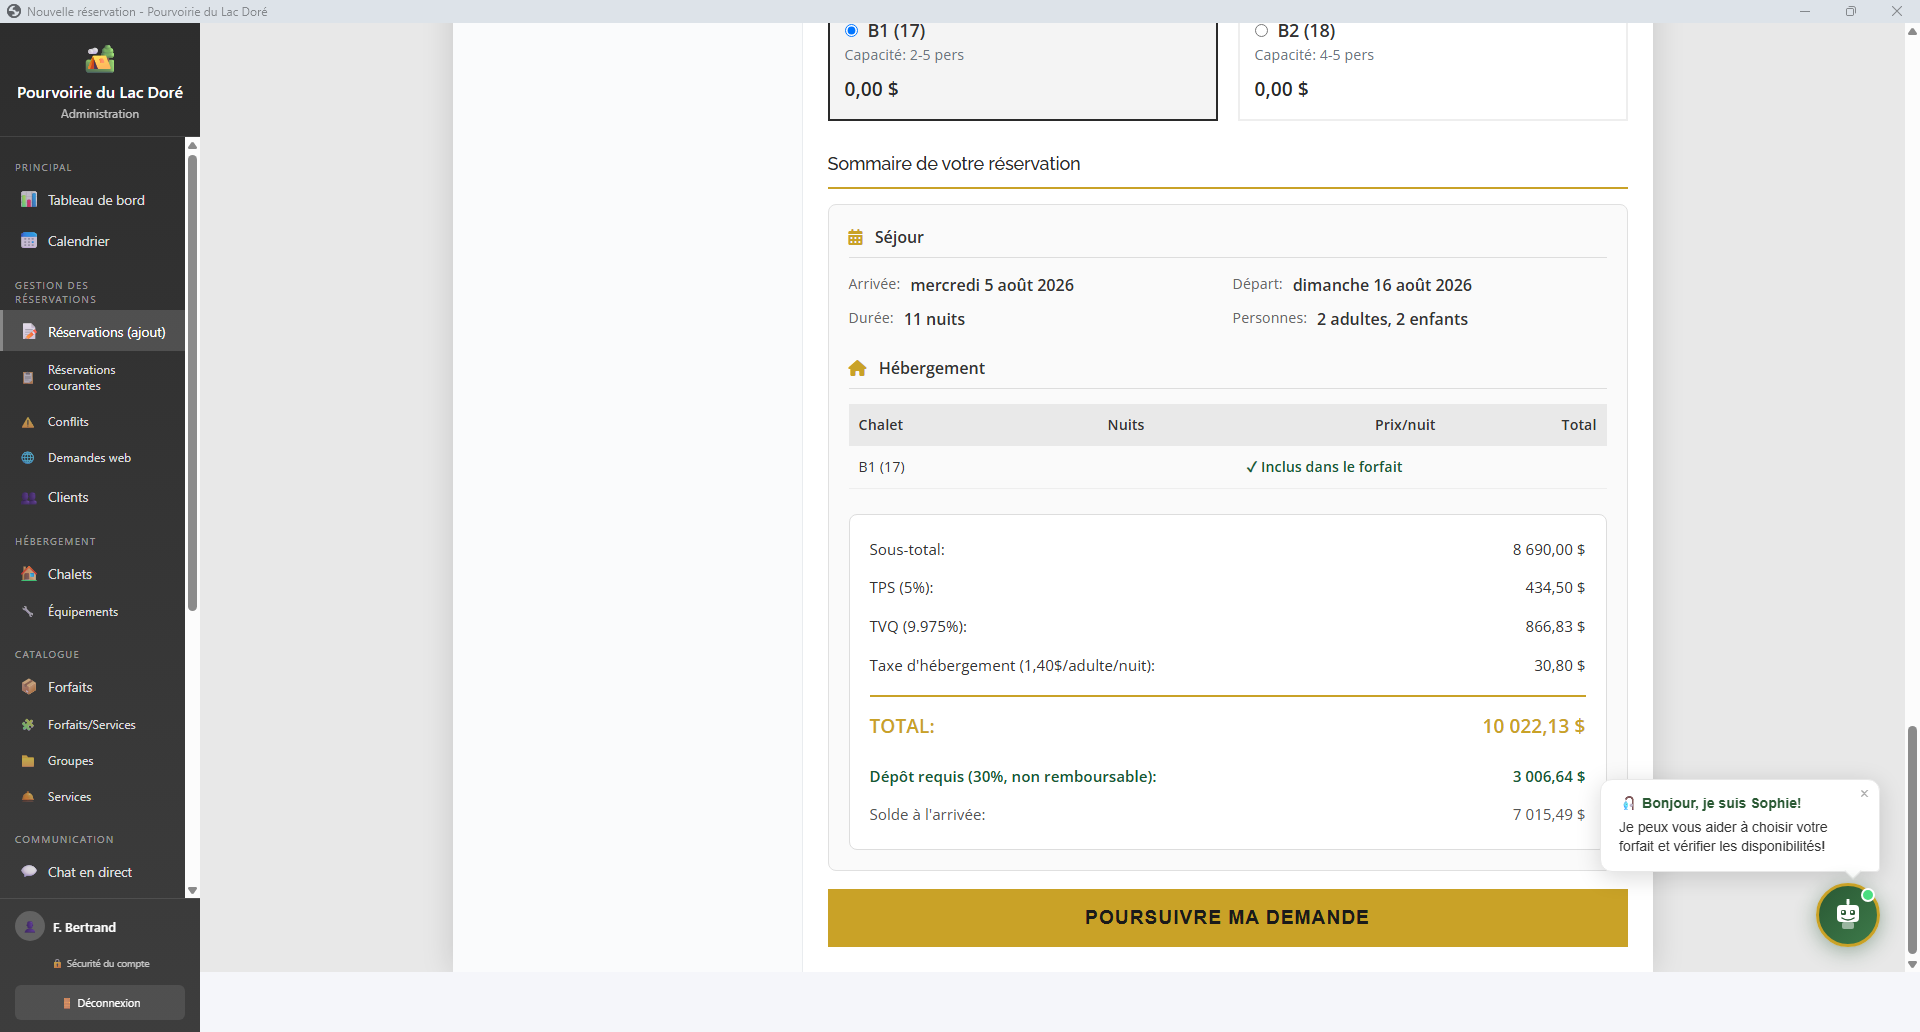The width and height of the screenshot is (1920, 1032).
Task: Click the Déconnexion button
Action: (x=100, y=1003)
